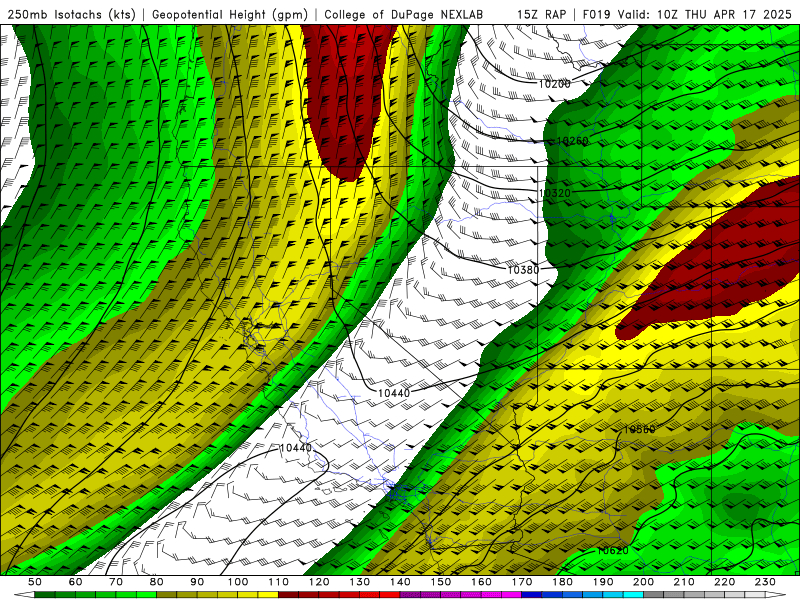Click the 150 value on the color scale
Image resolution: width=800 pixels, height=600 pixels.
(x=441, y=582)
